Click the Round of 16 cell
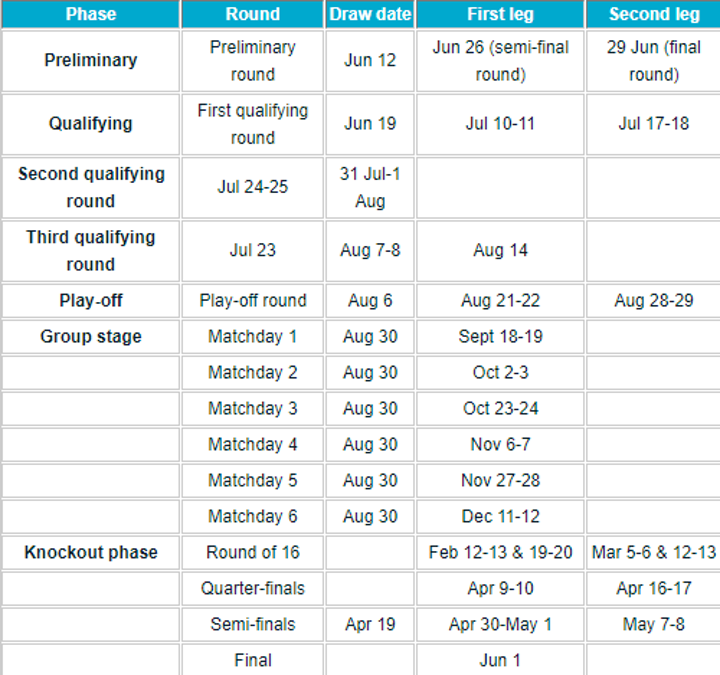Screen dimensions: 720x675 [x=252, y=553]
